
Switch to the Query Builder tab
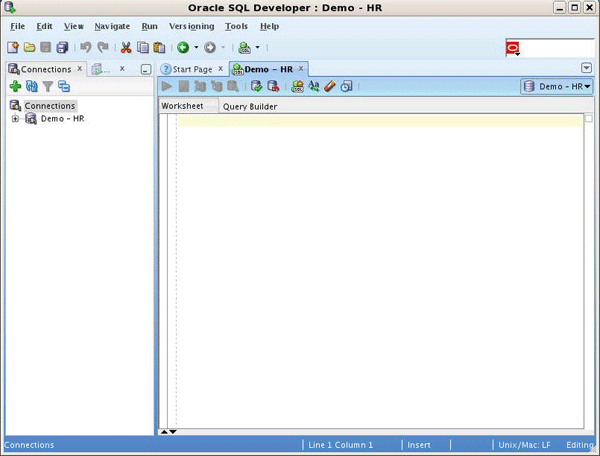coord(250,107)
